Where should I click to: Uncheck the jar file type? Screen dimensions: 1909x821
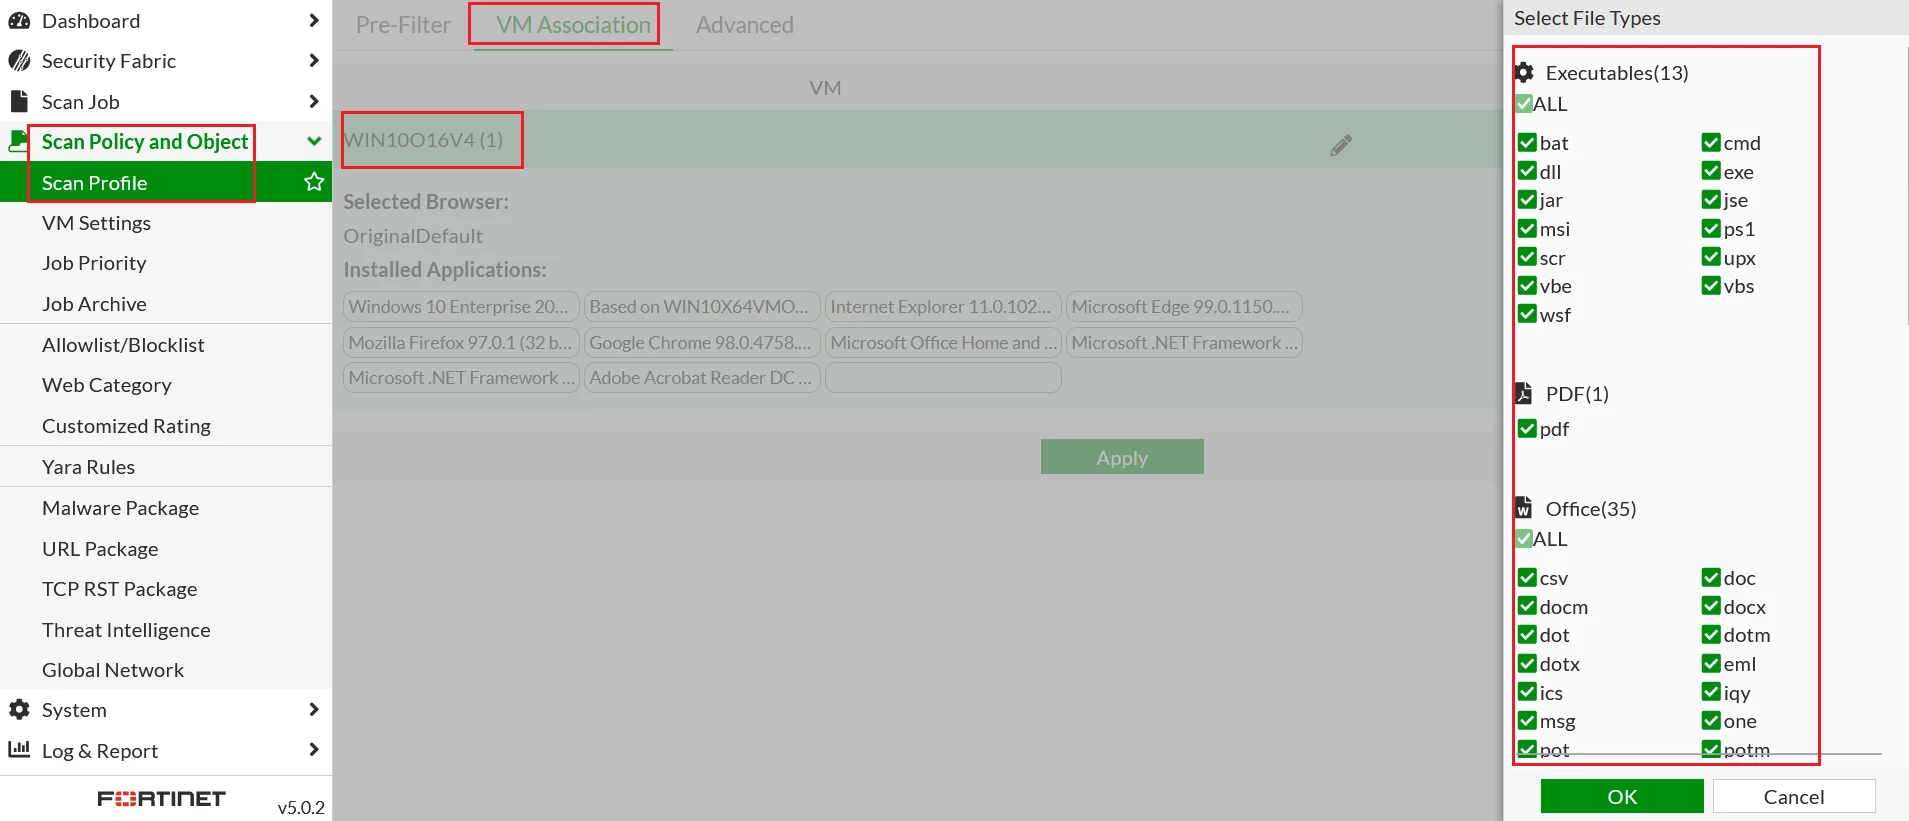click(1527, 200)
